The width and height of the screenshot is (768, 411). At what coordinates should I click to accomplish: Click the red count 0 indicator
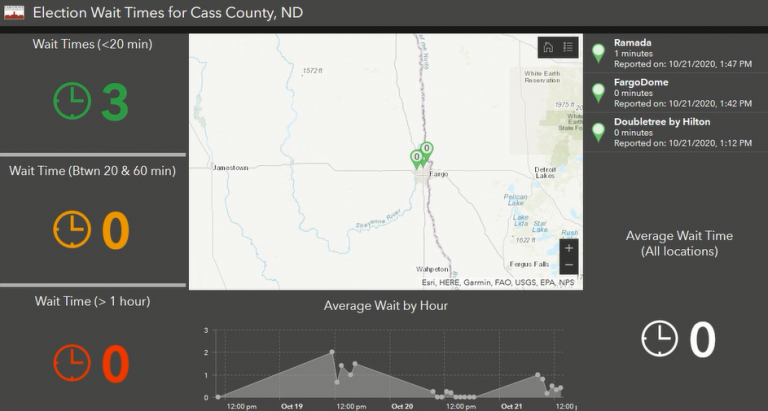pyautogui.click(x=116, y=363)
